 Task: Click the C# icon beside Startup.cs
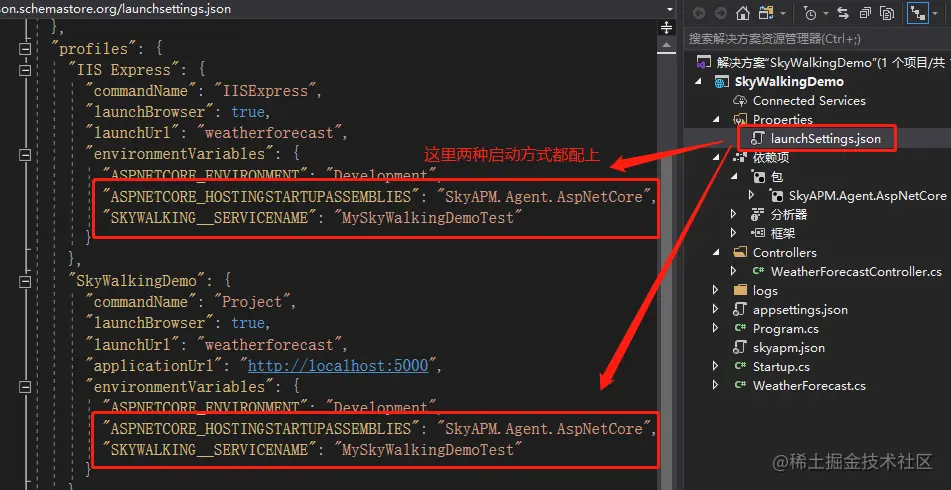coord(740,366)
